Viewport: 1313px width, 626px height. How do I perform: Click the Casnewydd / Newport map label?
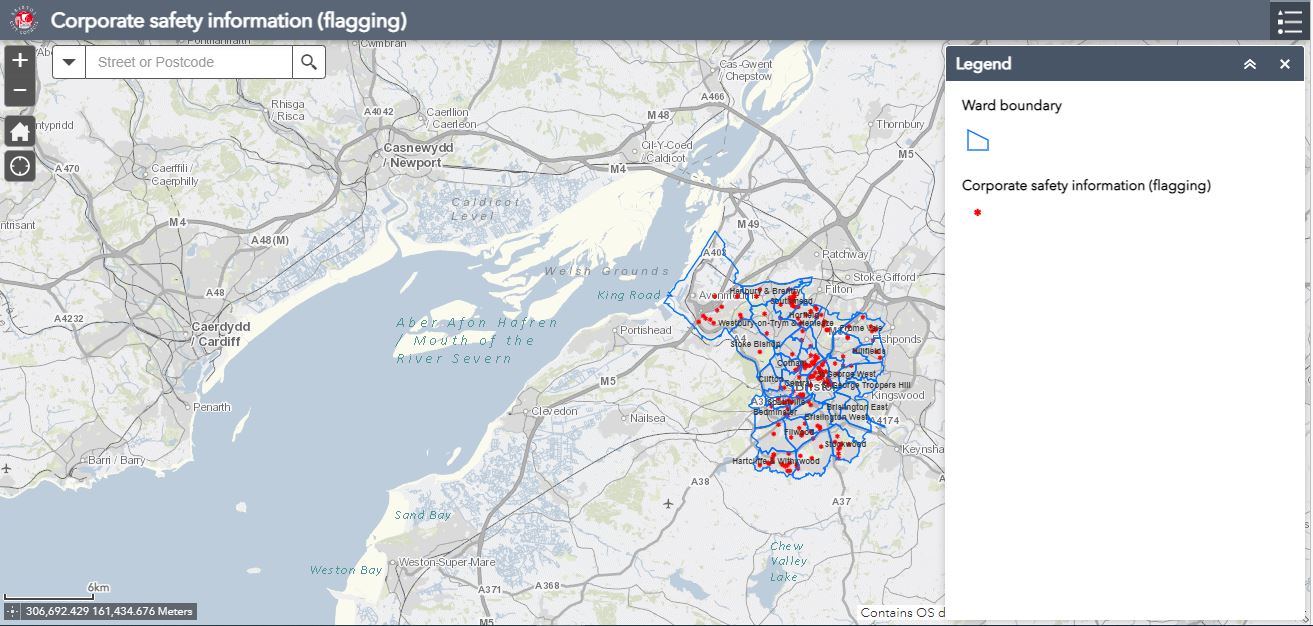[412, 155]
